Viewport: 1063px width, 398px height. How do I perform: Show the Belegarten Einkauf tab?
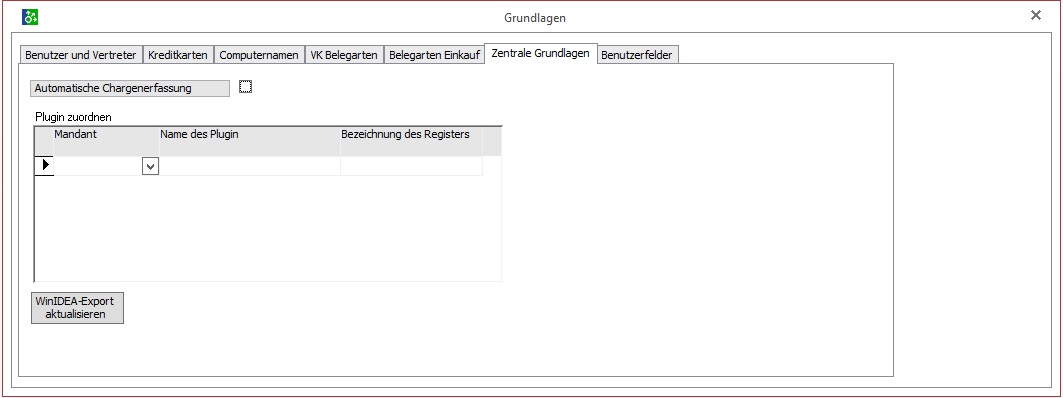pyautogui.click(x=435, y=55)
